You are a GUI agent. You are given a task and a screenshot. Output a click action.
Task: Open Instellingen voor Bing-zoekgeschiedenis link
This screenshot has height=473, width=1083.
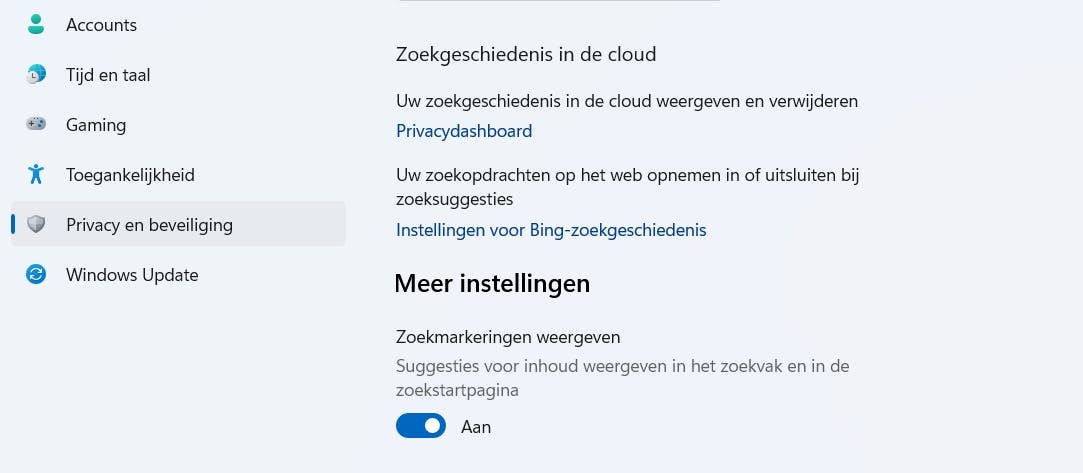pos(551,230)
